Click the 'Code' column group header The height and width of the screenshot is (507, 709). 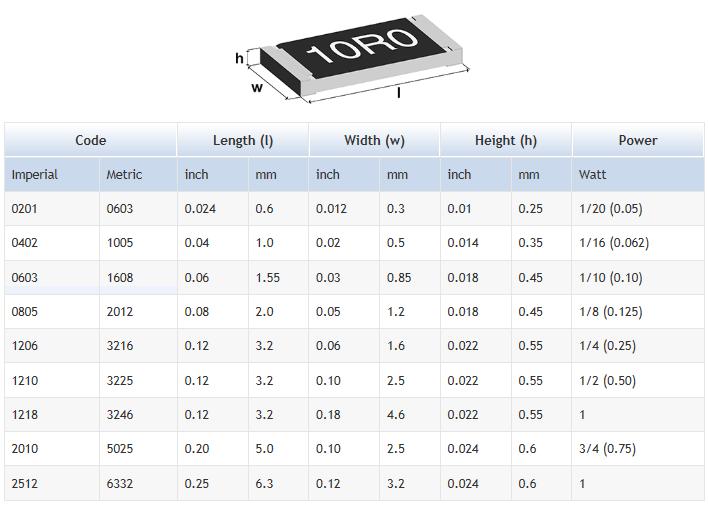point(90,140)
